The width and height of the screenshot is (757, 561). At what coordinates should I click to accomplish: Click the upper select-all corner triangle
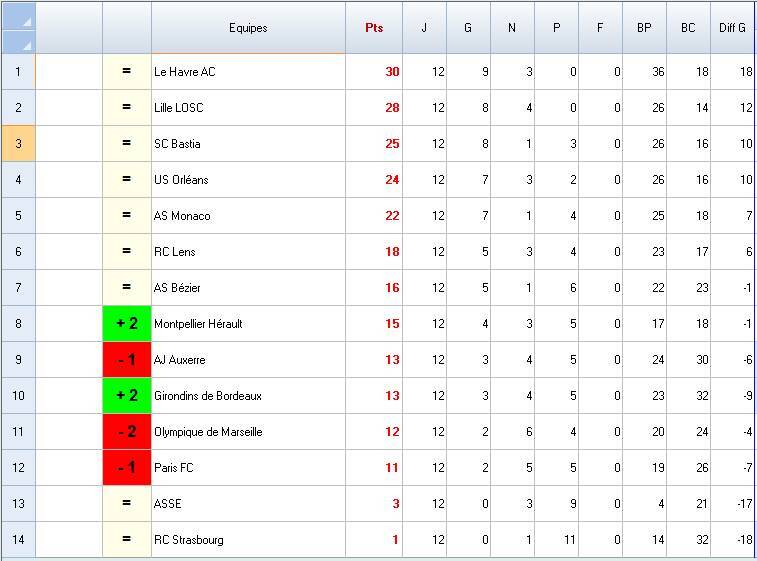[26, 21]
